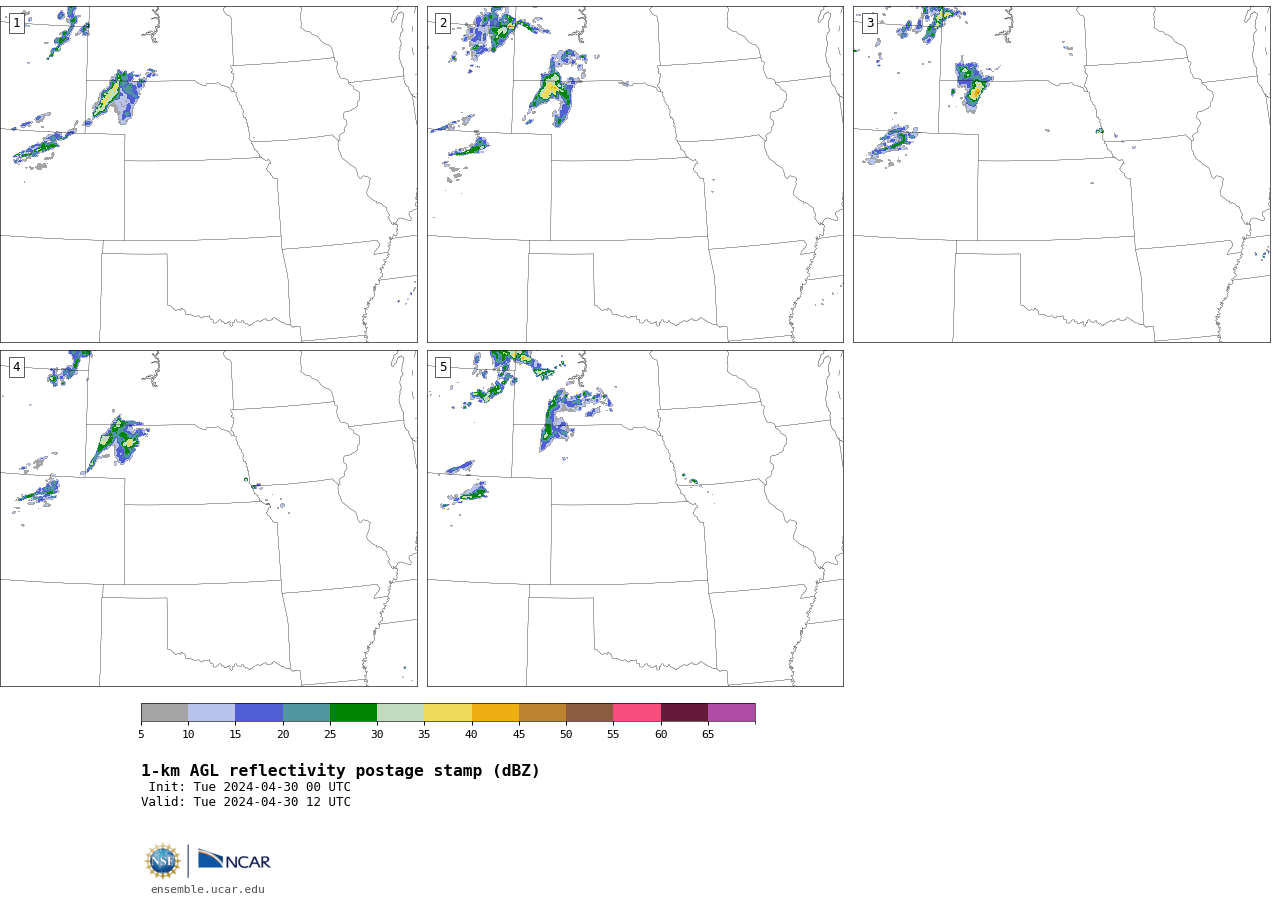Viewport: 1280px width, 901px height.
Task: Click the member number 2 label box
Action: coord(443,23)
